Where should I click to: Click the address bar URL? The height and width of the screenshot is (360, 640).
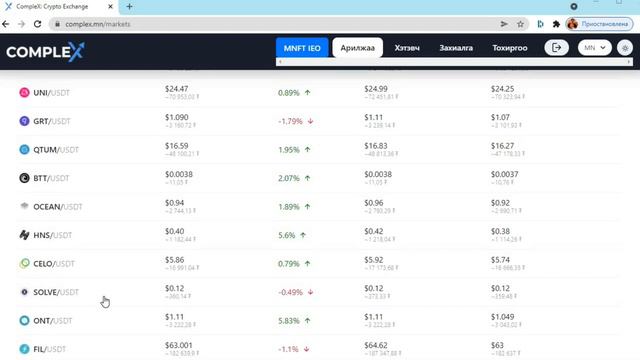98,24
